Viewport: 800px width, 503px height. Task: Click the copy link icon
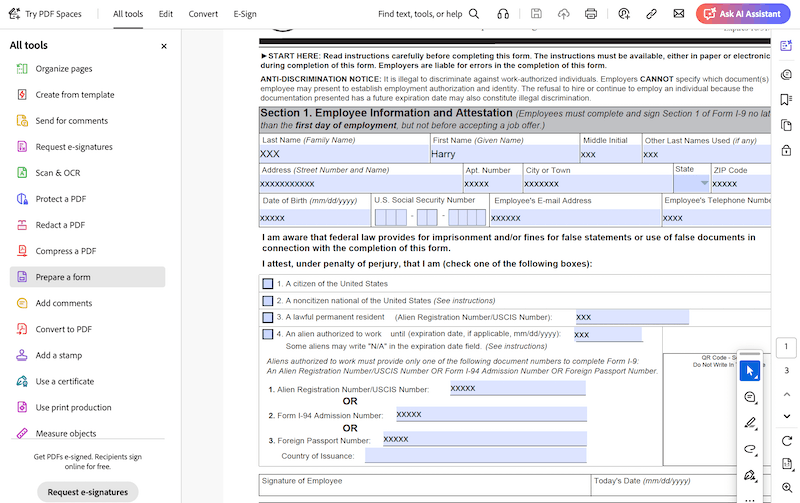tap(651, 14)
